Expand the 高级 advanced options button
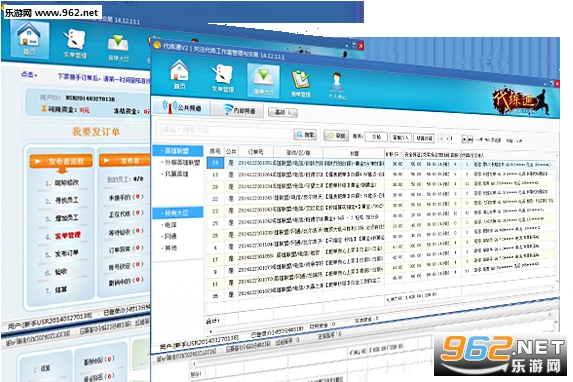The image size is (573, 382). 283,112
